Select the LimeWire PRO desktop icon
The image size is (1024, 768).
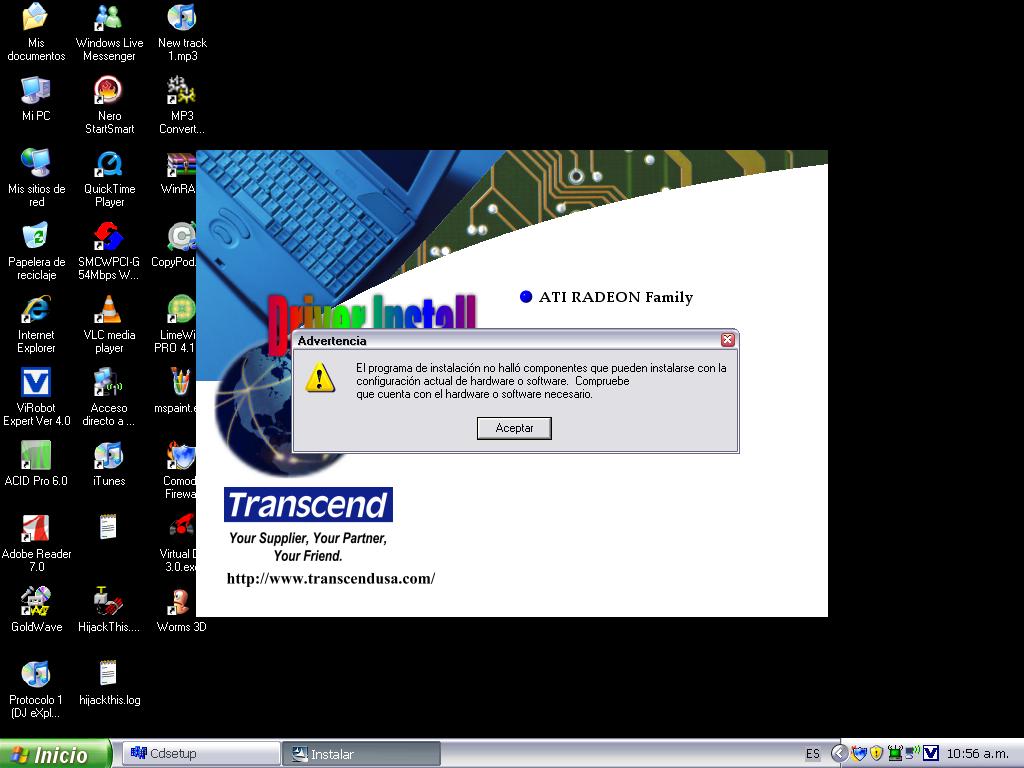[175, 325]
